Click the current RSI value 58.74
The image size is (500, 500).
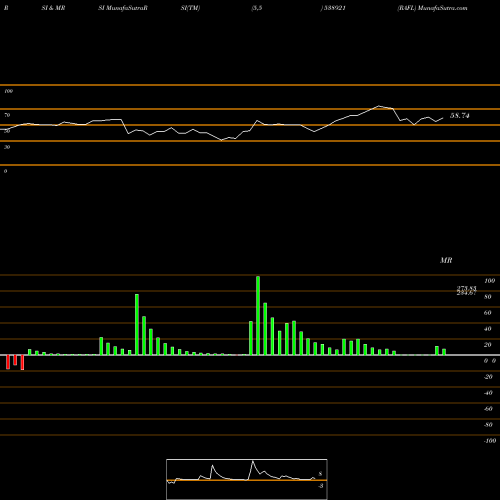click(460, 116)
